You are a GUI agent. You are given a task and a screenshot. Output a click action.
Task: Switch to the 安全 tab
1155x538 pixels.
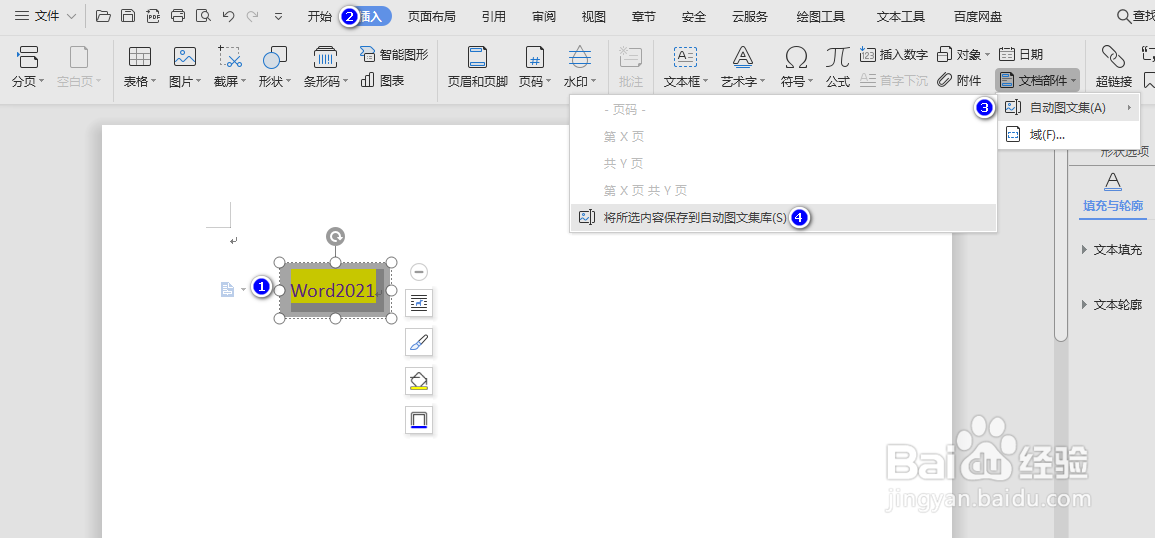pos(694,16)
